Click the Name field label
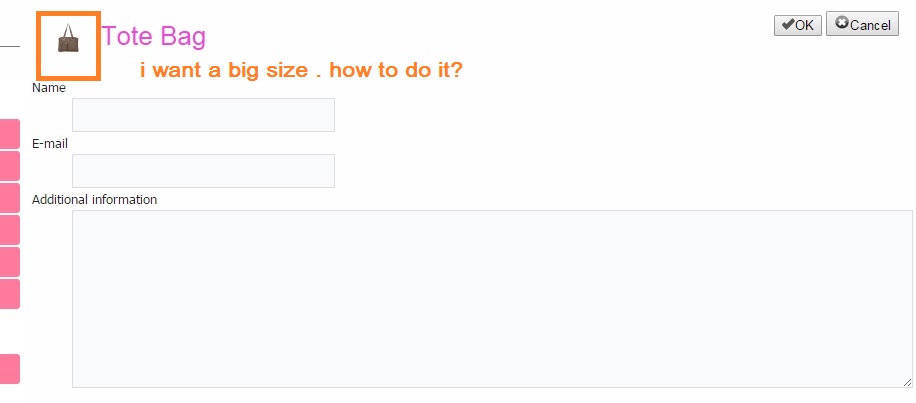Image resolution: width=916 pixels, height=403 pixels. 49,88
